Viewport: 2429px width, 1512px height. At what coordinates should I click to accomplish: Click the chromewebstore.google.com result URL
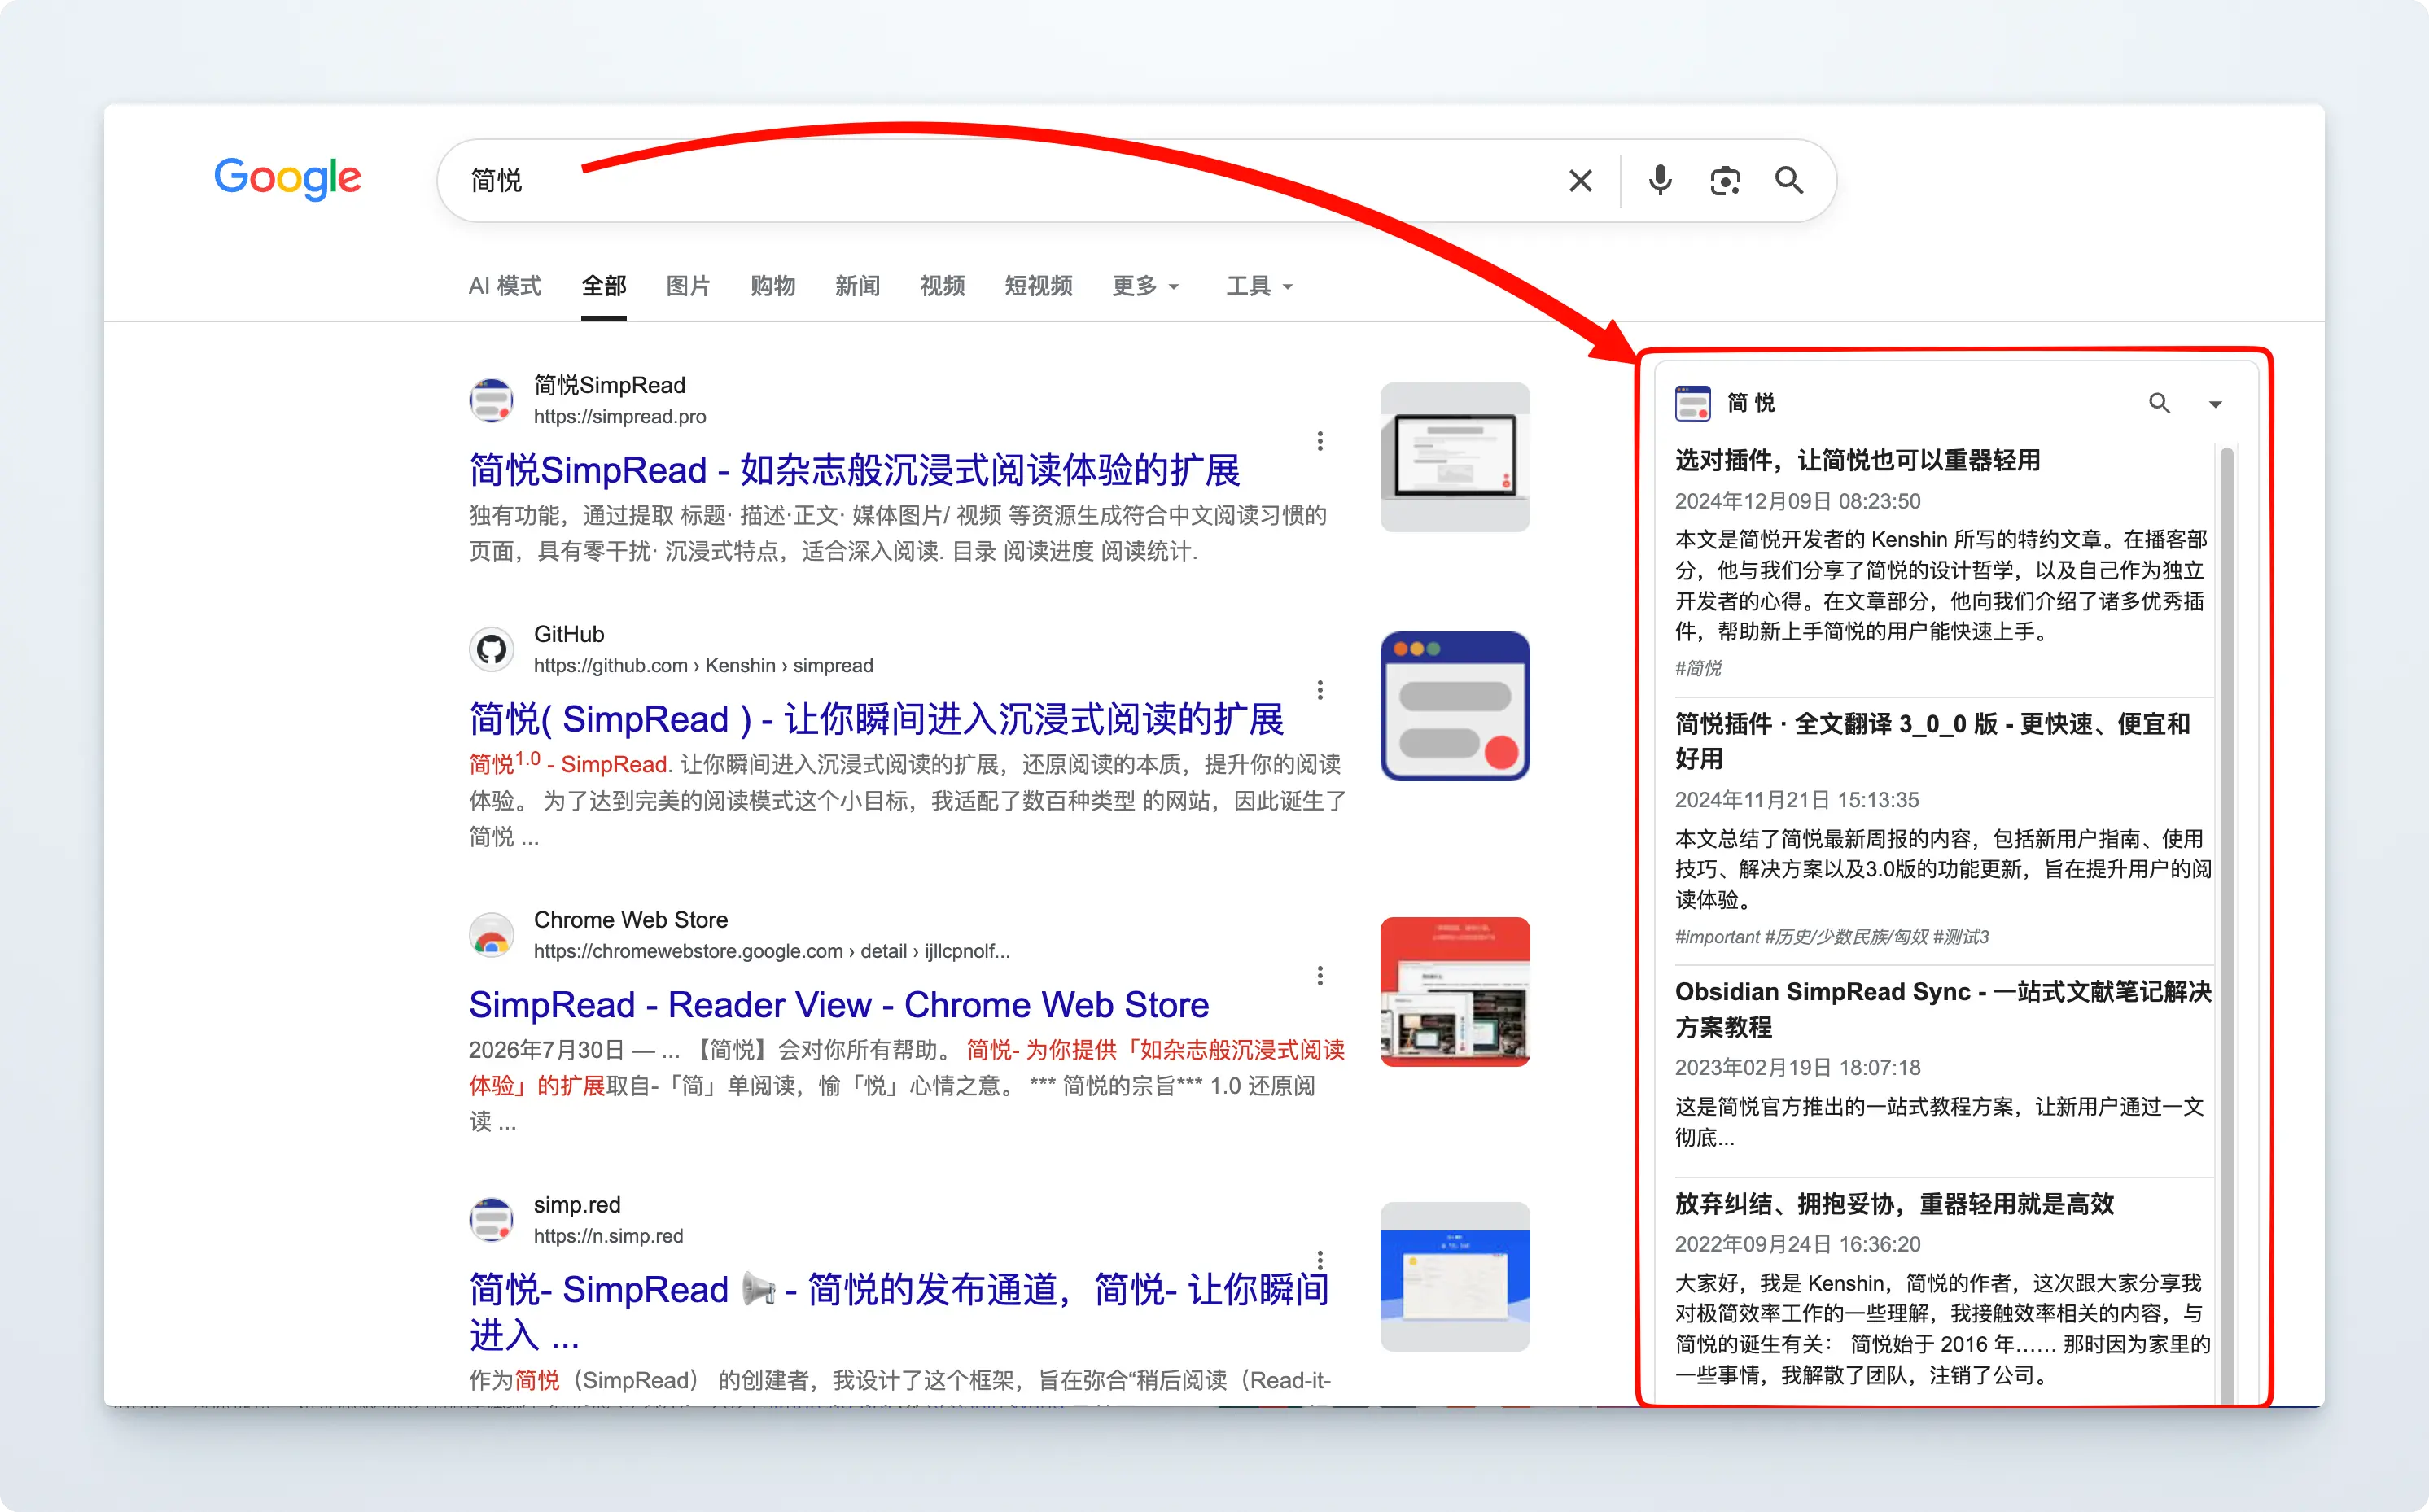[772, 951]
